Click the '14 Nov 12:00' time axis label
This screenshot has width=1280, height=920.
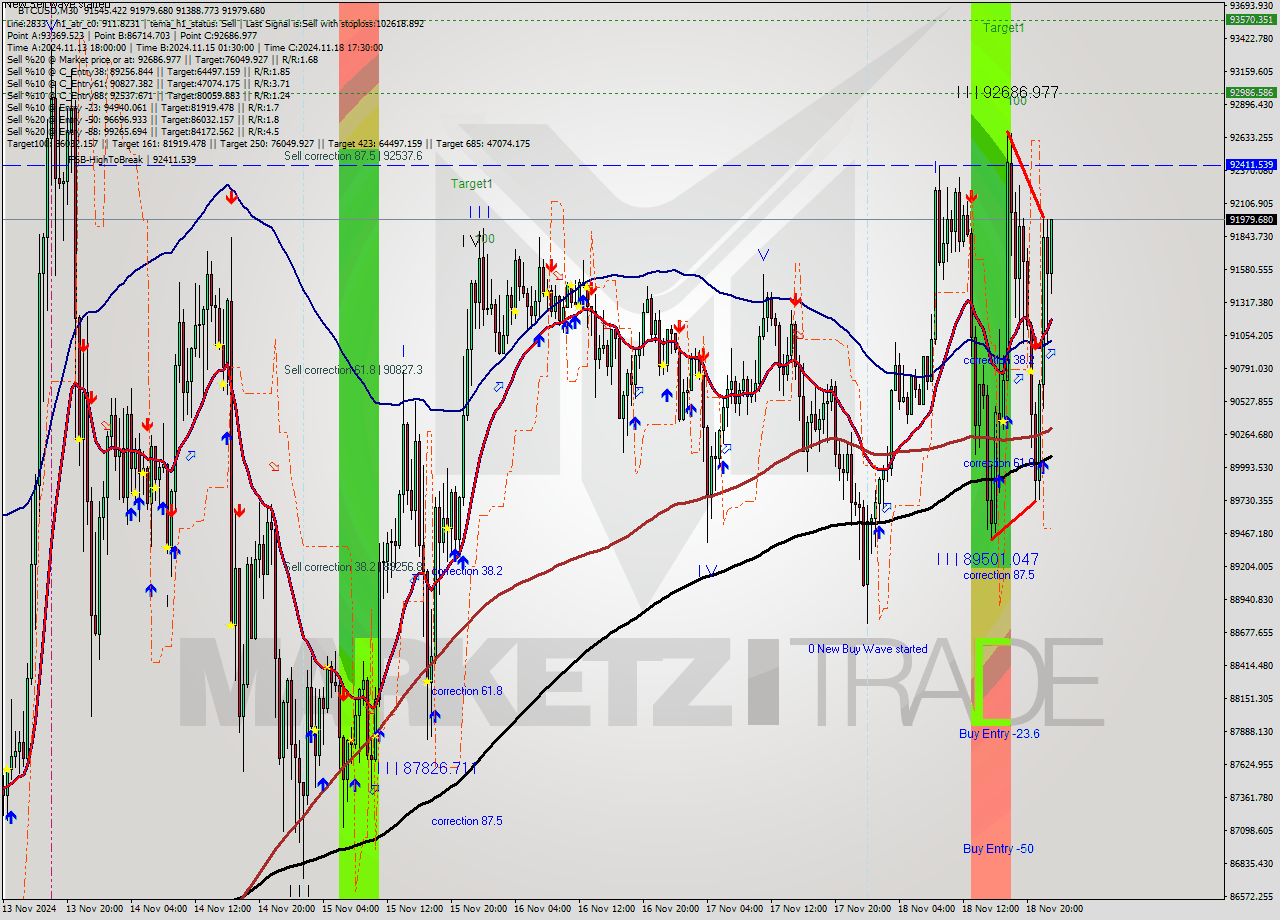pyautogui.click(x=223, y=910)
